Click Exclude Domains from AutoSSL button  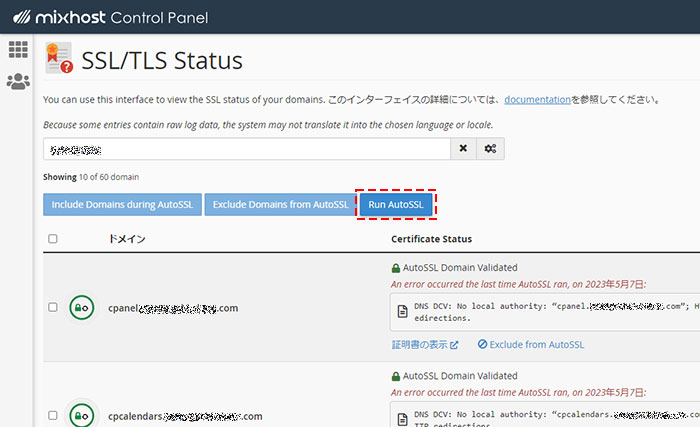pyautogui.click(x=280, y=205)
